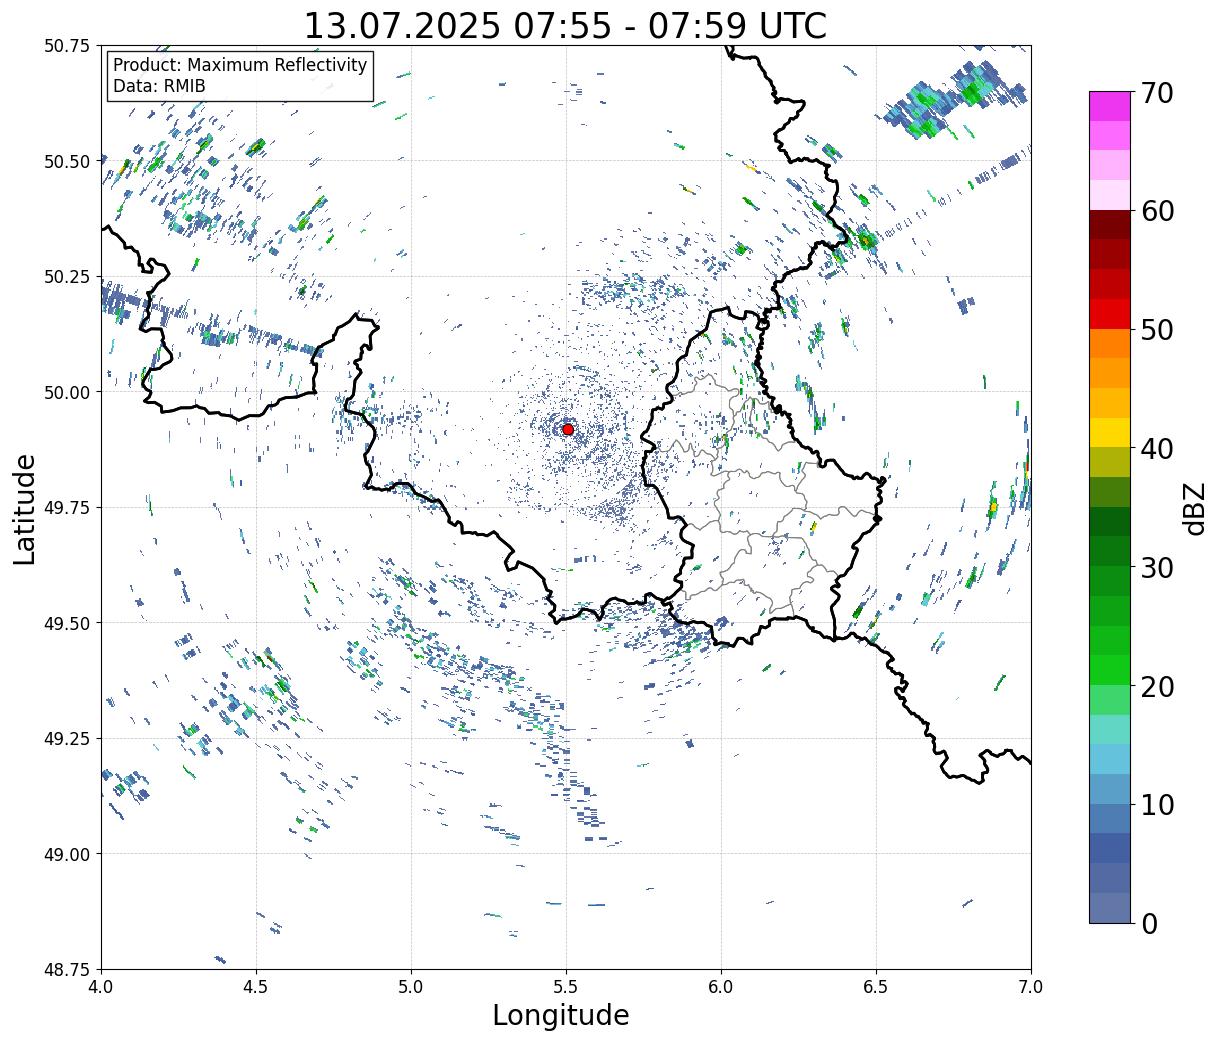Click the longitude tick label 6.5

[x=876, y=987]
